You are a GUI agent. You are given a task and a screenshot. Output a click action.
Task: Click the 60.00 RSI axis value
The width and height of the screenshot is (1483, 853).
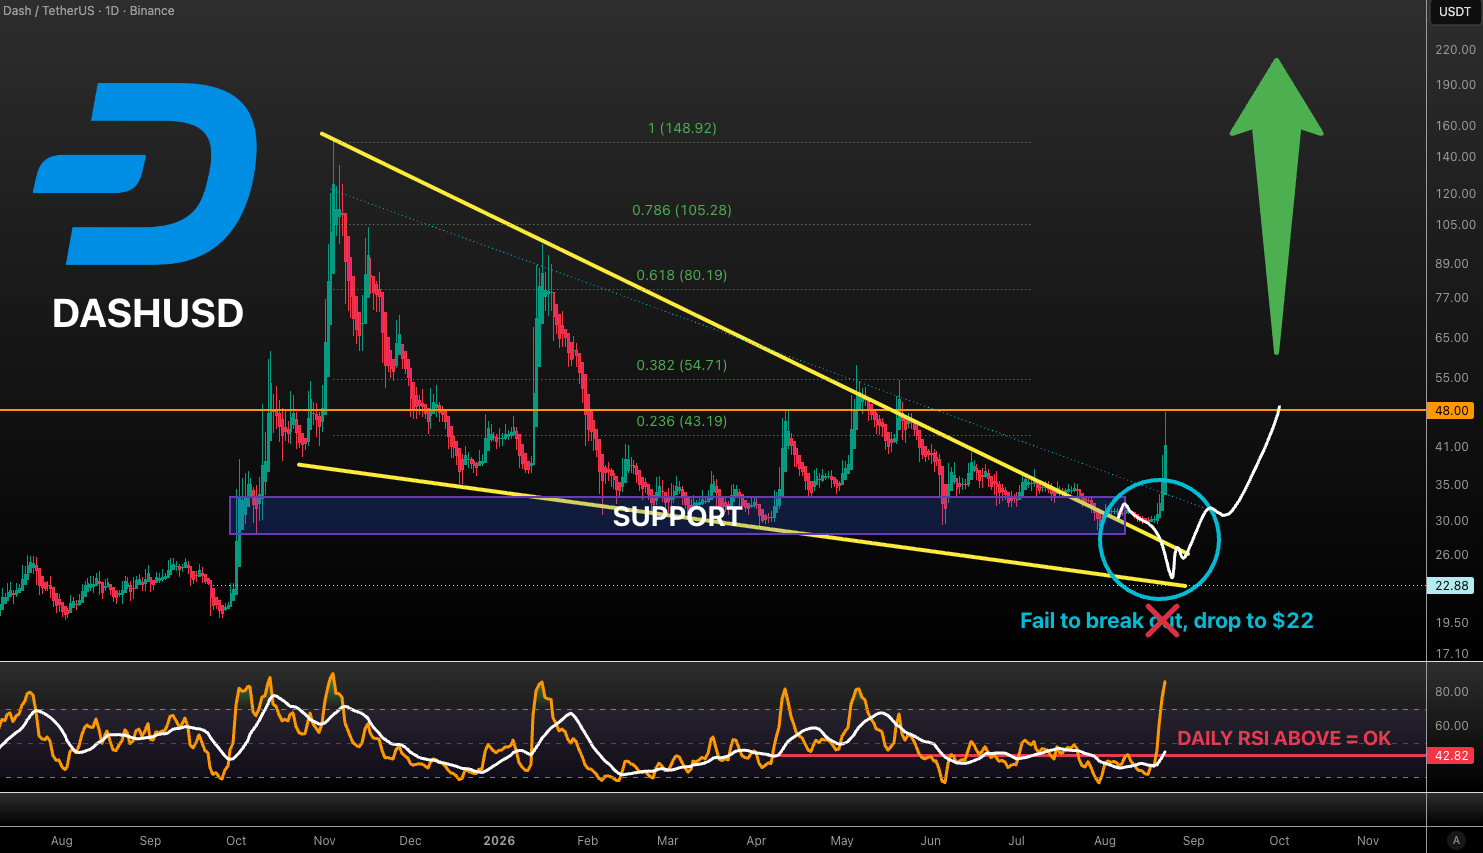click(1452, 726)
